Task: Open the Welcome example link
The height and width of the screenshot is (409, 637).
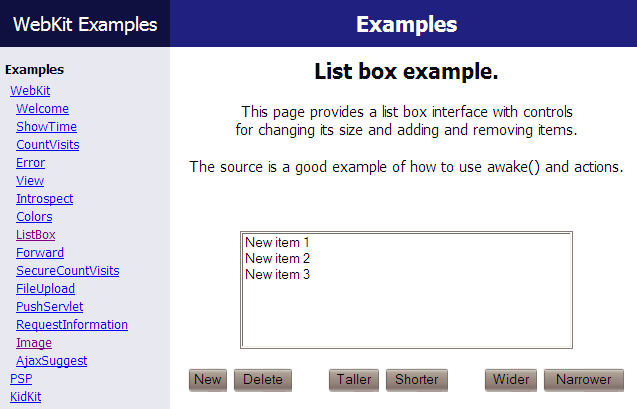Action: pyautogui.click(x=42, y=109)
